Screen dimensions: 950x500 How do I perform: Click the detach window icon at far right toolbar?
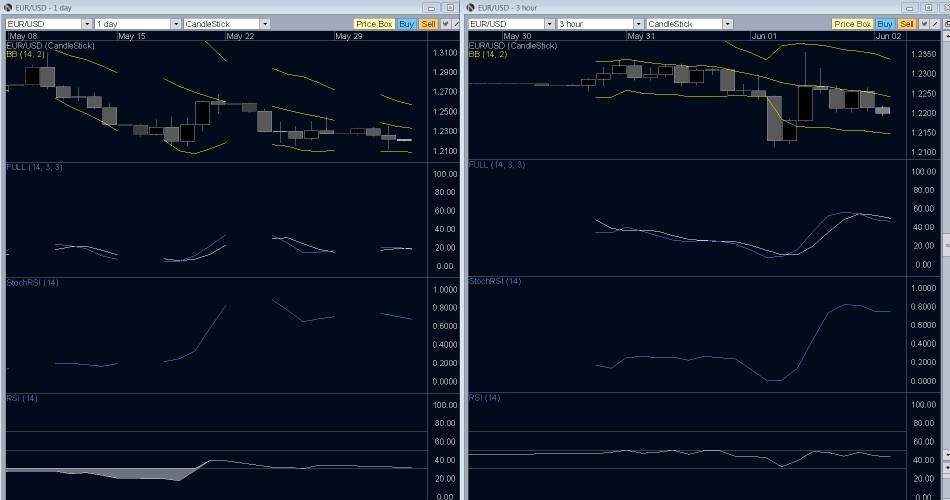pyautogui.click(x=946, y=24)
